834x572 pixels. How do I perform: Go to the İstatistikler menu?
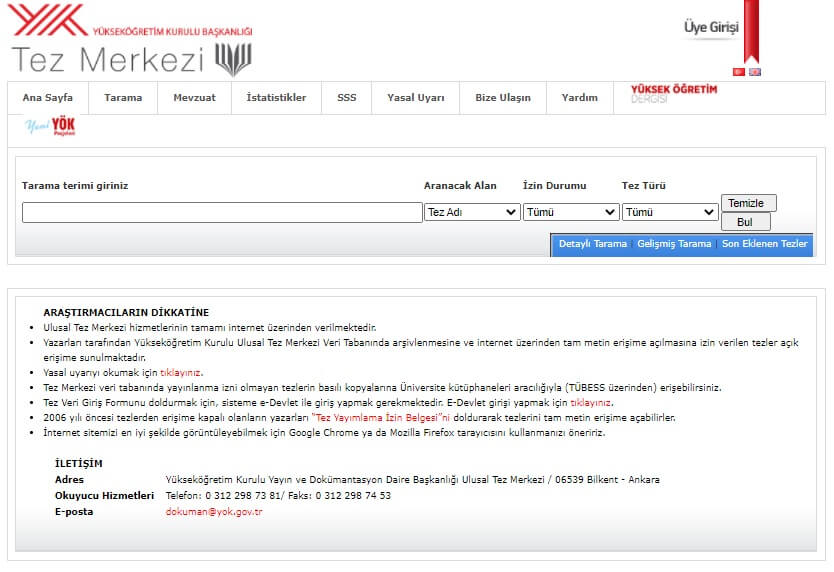[x=276, y=98]
